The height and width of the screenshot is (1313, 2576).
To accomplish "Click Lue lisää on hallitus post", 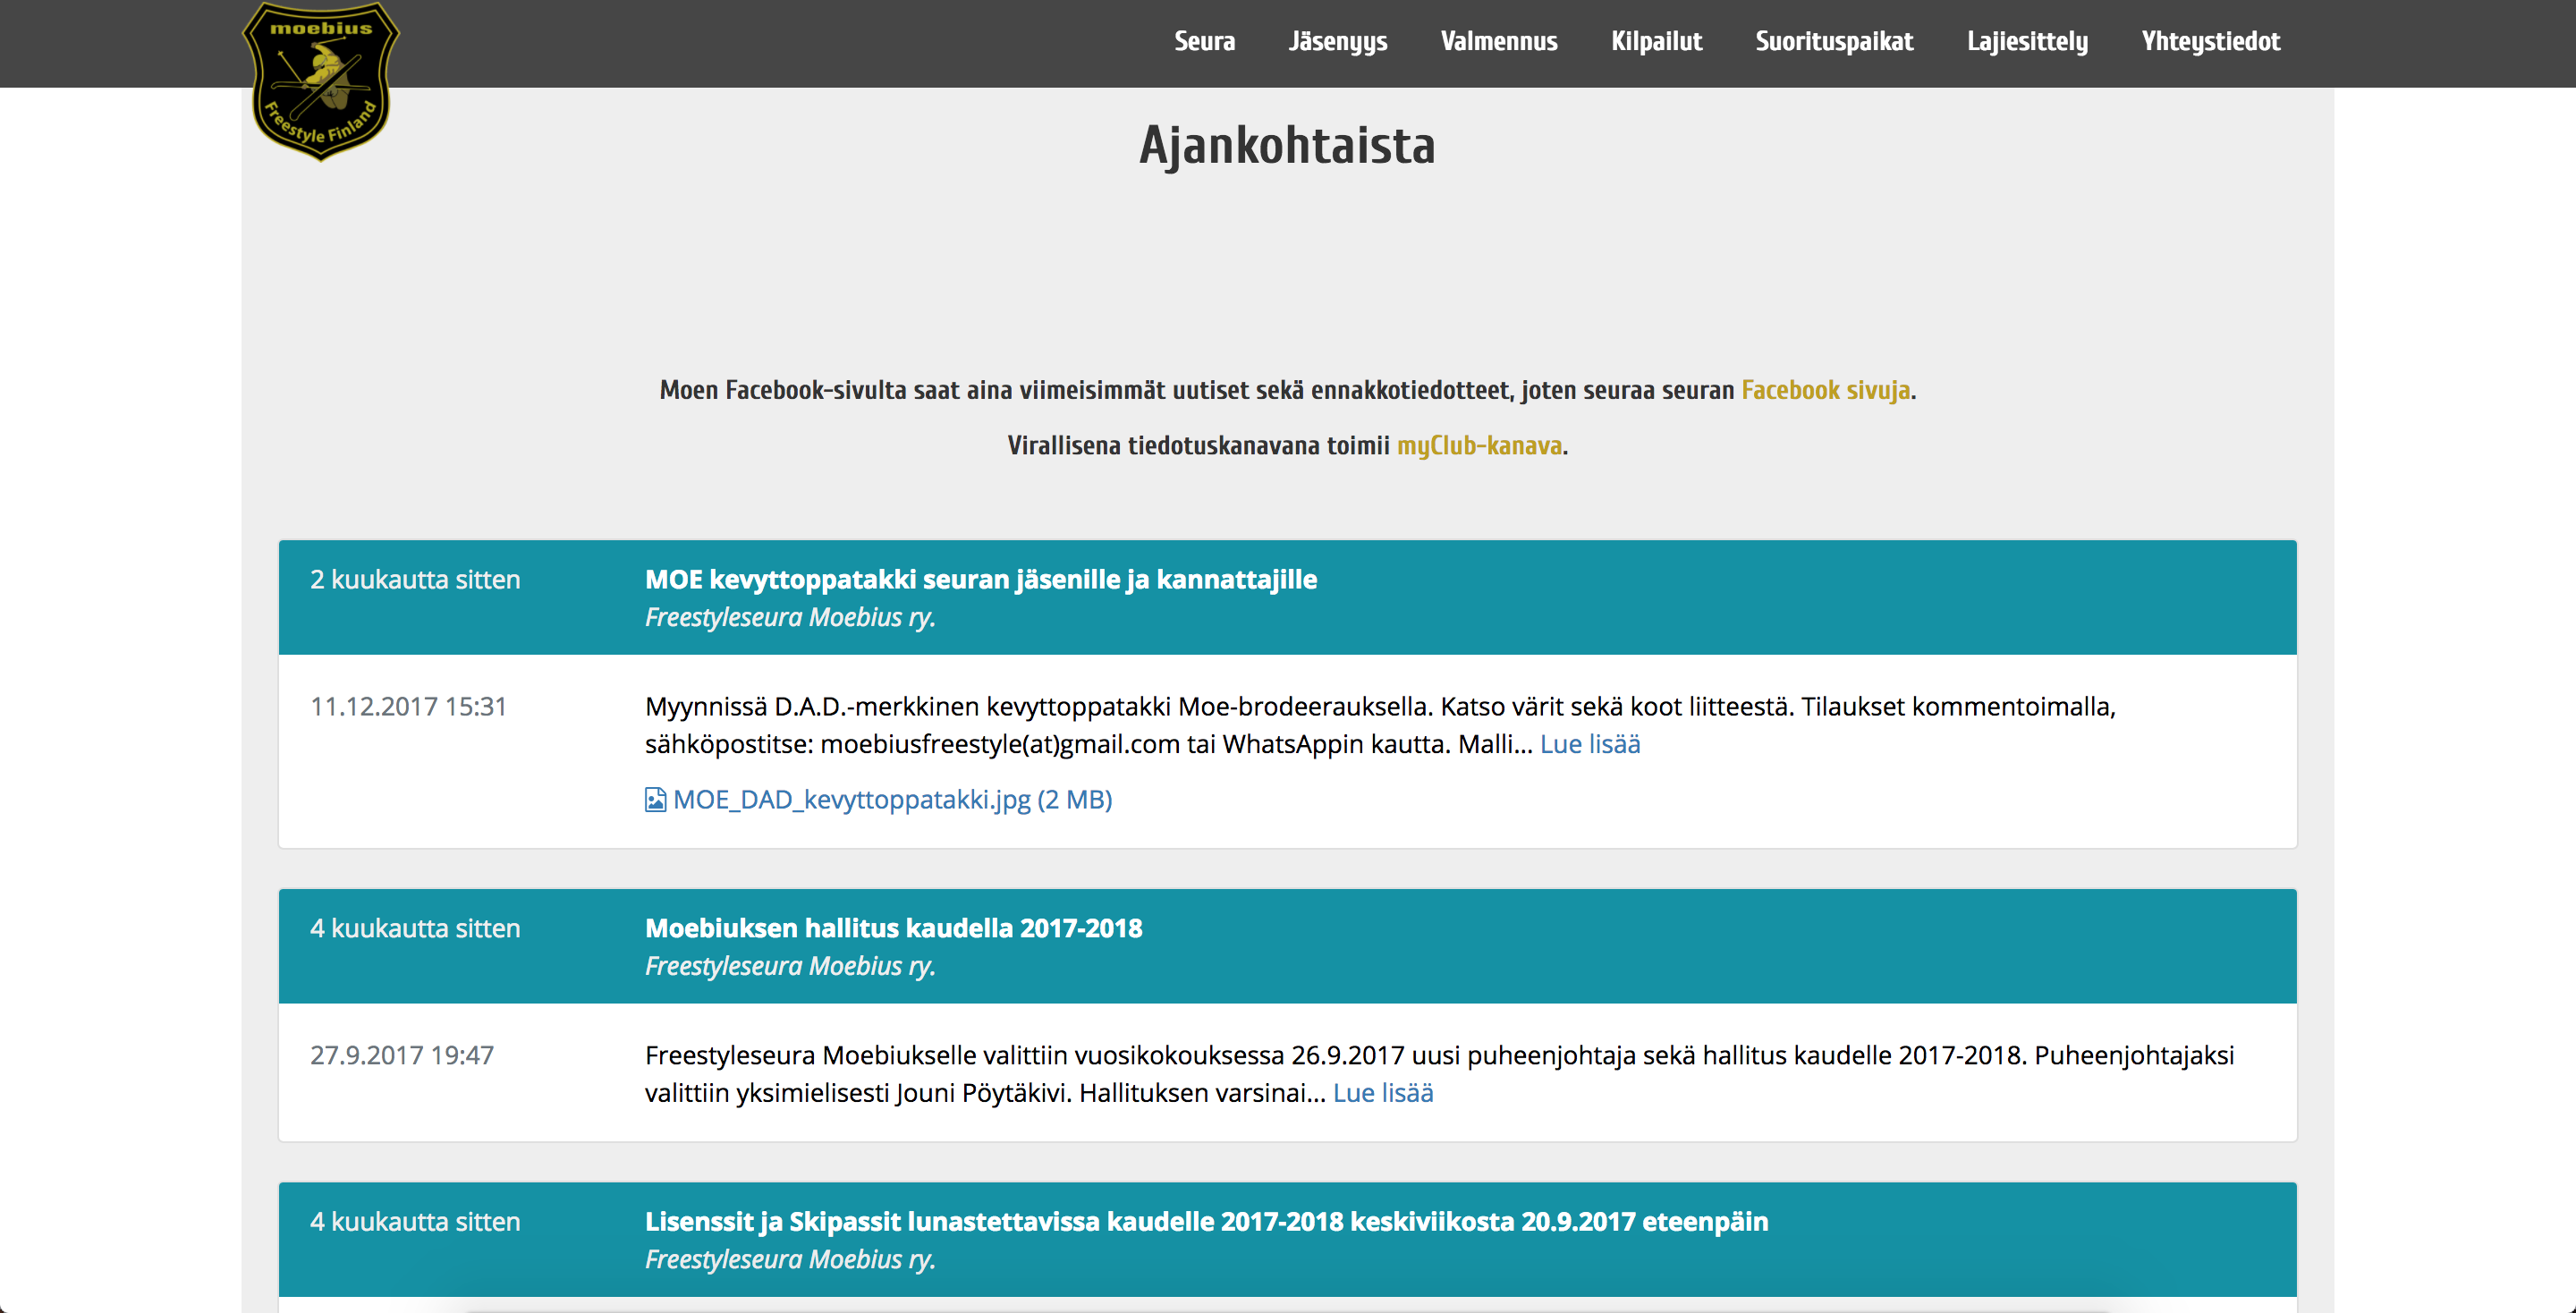I will (1382, 1093).
